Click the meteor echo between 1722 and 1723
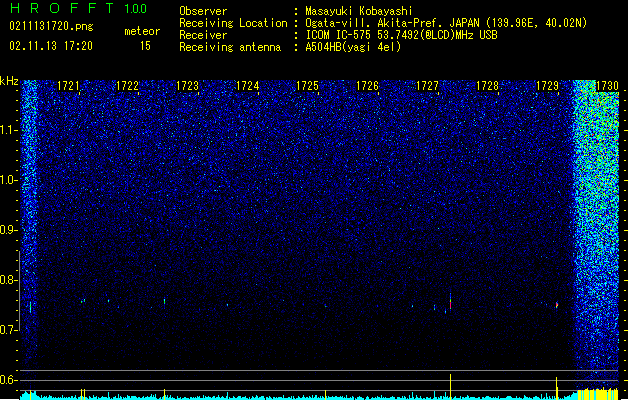The height and width of the screenshot is (400, 629). (x=164, y=301)
